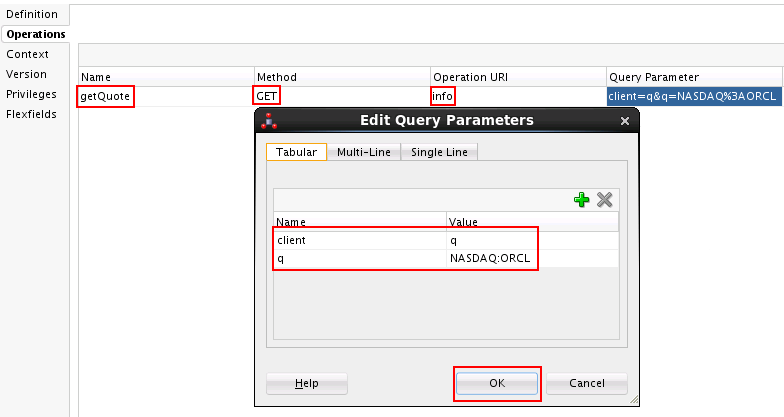This screenshot has height=417, width=784.
Task: Select the getQuote name cell
Action: 166,96
